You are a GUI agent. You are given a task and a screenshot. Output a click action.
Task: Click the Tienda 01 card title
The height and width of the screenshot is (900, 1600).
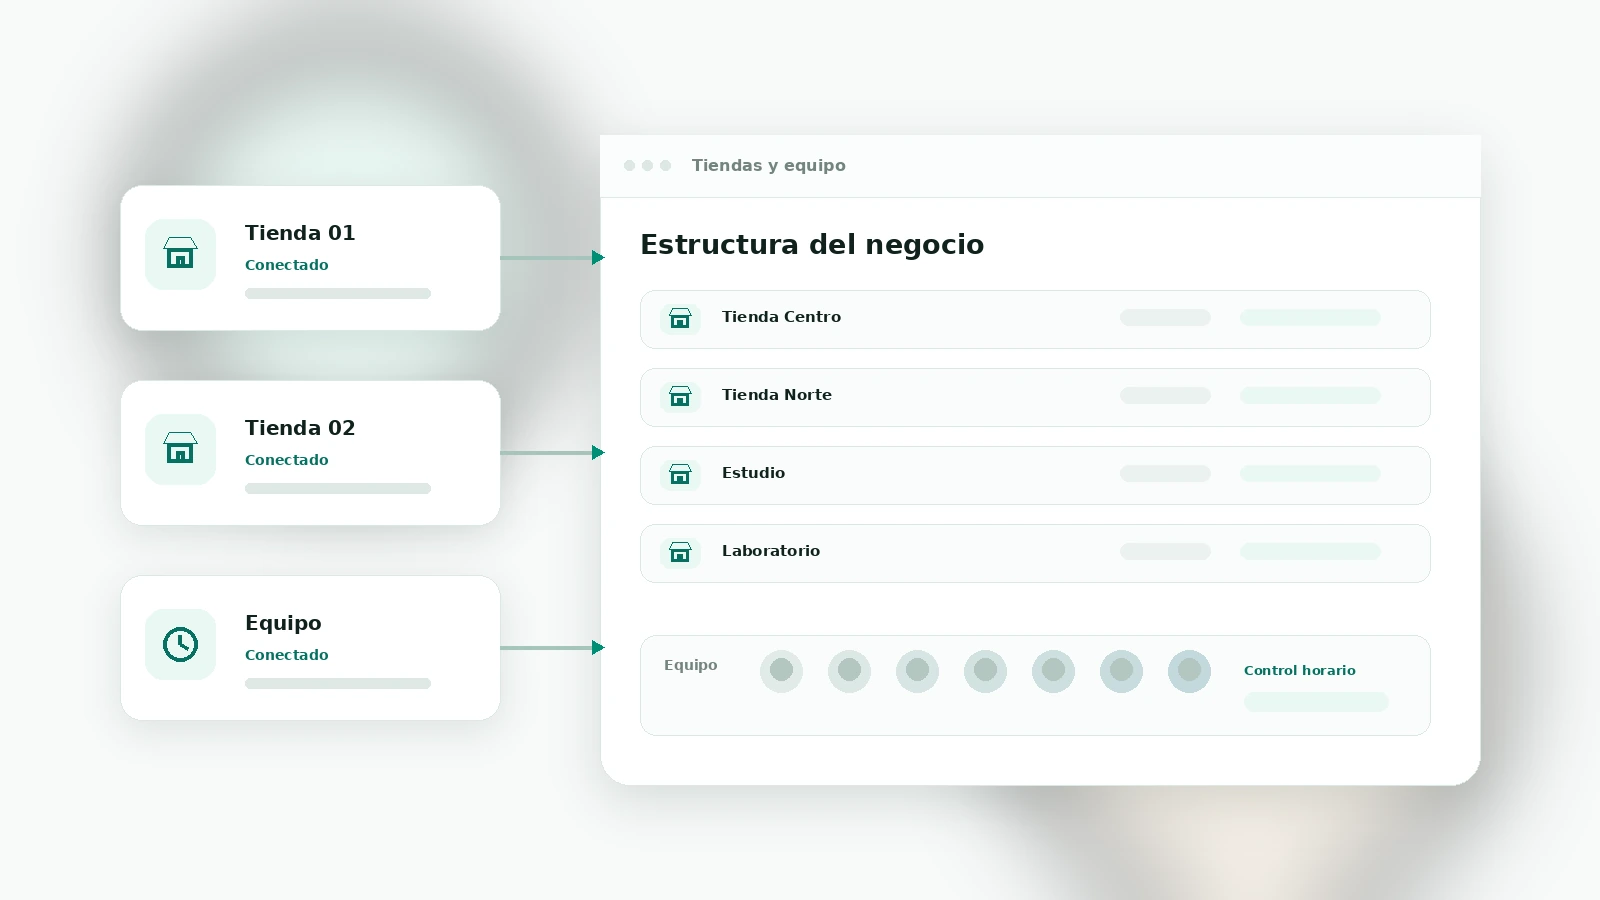[x=300, y=233]
